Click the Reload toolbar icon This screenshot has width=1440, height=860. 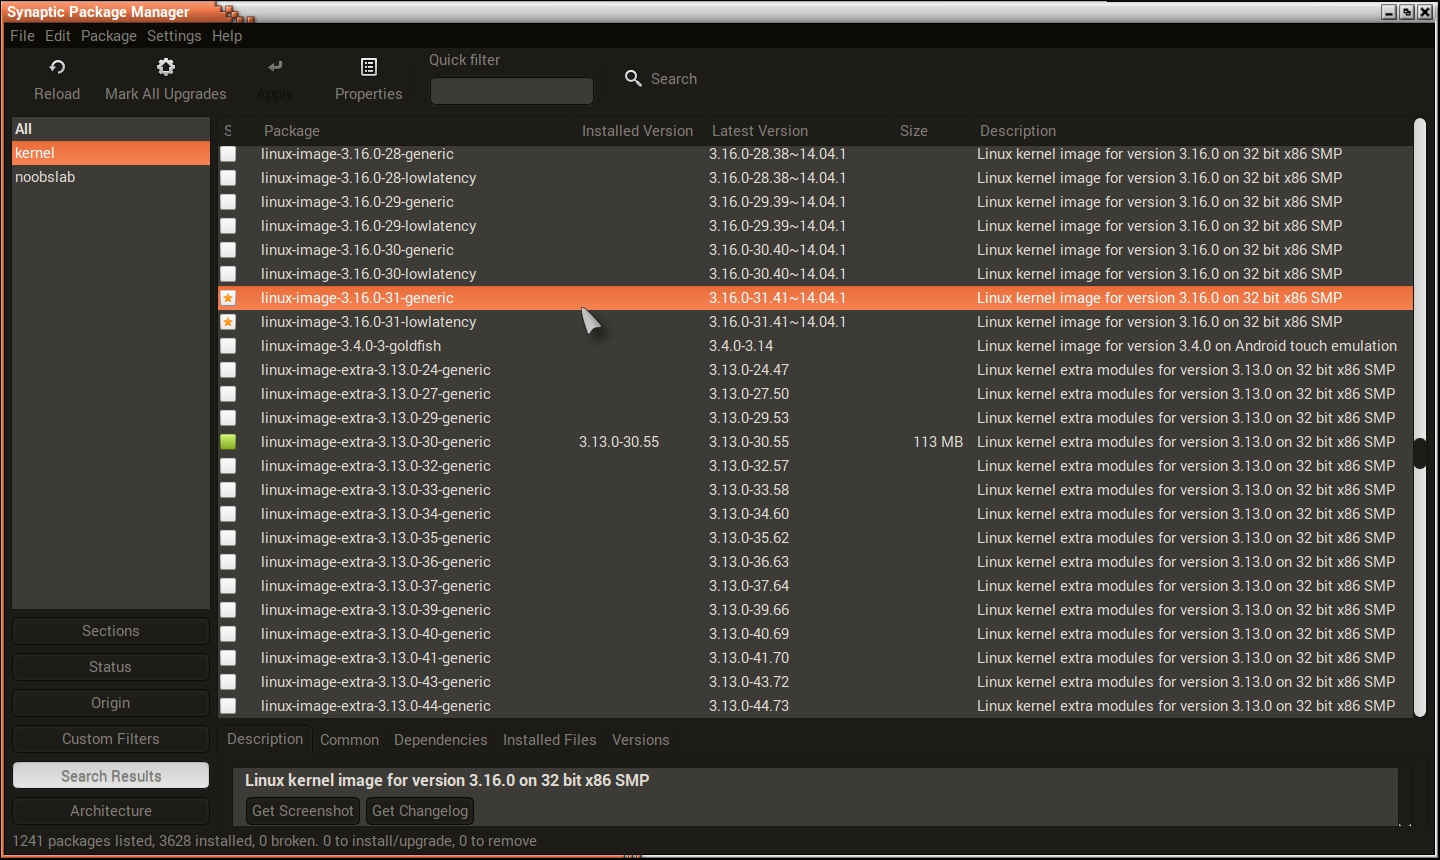pos(57,67)
